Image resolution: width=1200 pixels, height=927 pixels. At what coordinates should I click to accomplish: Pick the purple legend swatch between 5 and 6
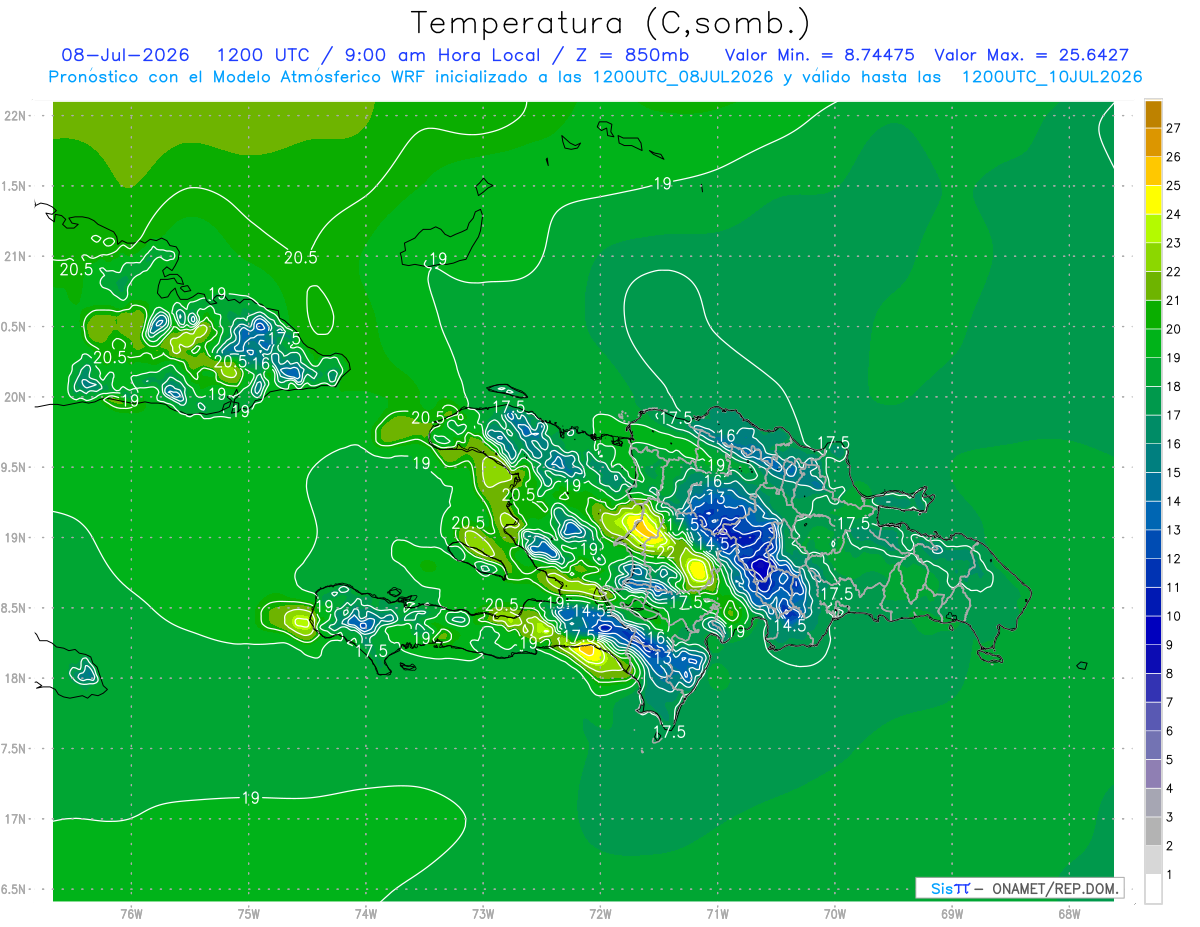coord(1153,745)
